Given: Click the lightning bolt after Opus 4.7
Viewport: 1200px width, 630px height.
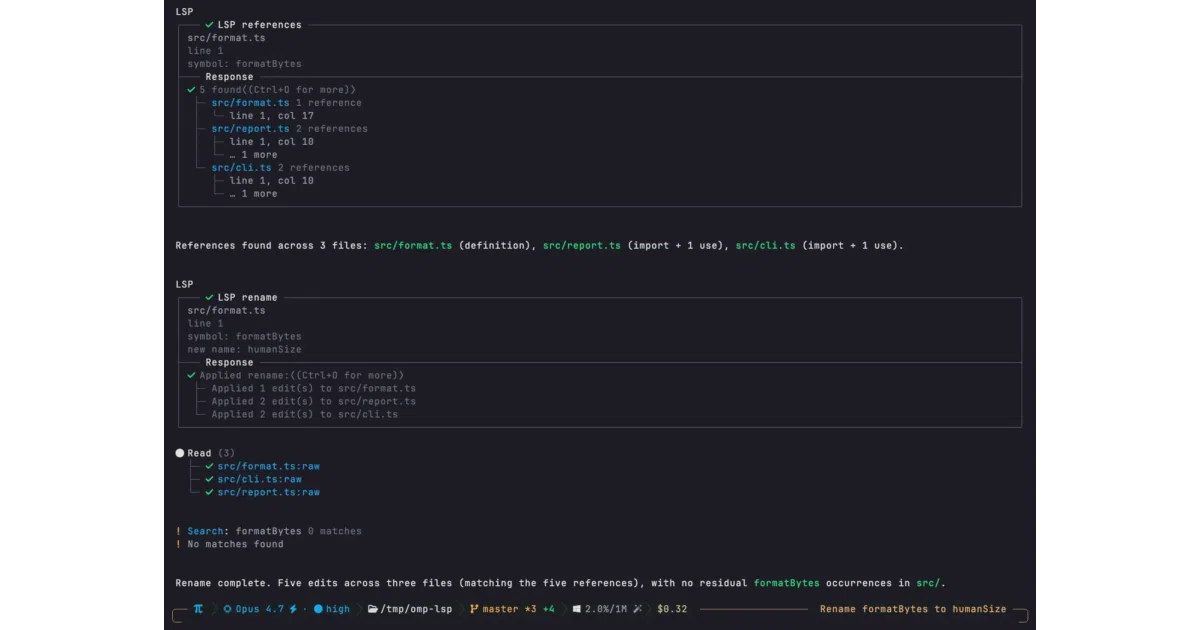Looking at the screenshot, I should pyautogui.click(x=293, y=608).
